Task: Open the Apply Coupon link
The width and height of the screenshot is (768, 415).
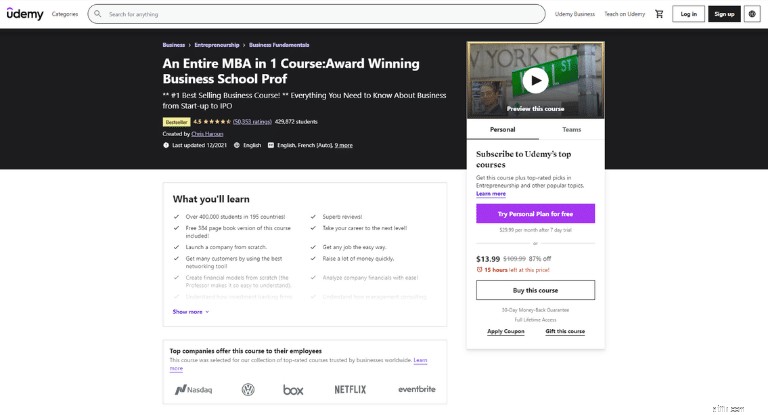Action: [x=505, y=331]
